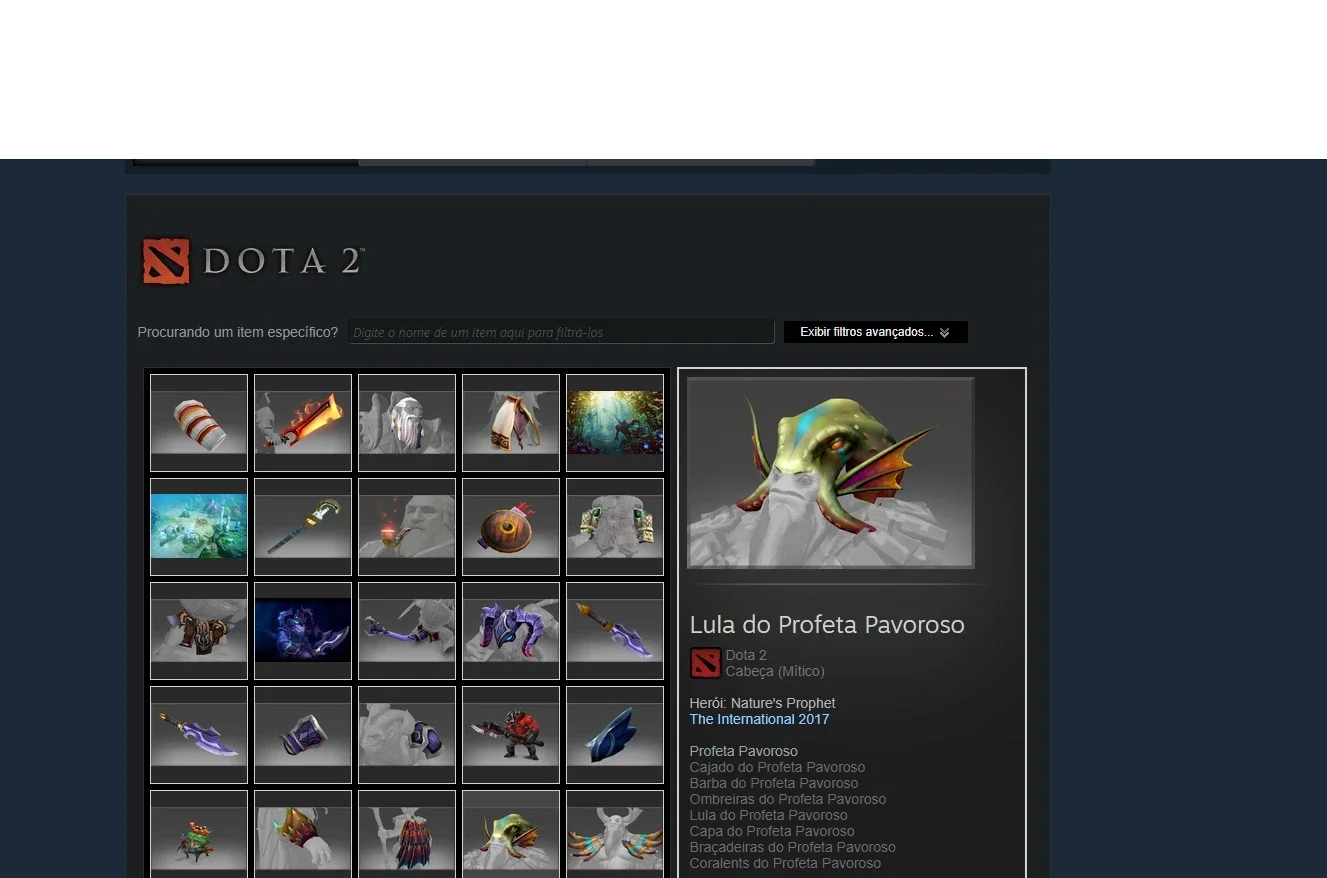1327x878 pixels.
Task: Click the small Dota 2 icon in item details
Action: pos(705,663)
